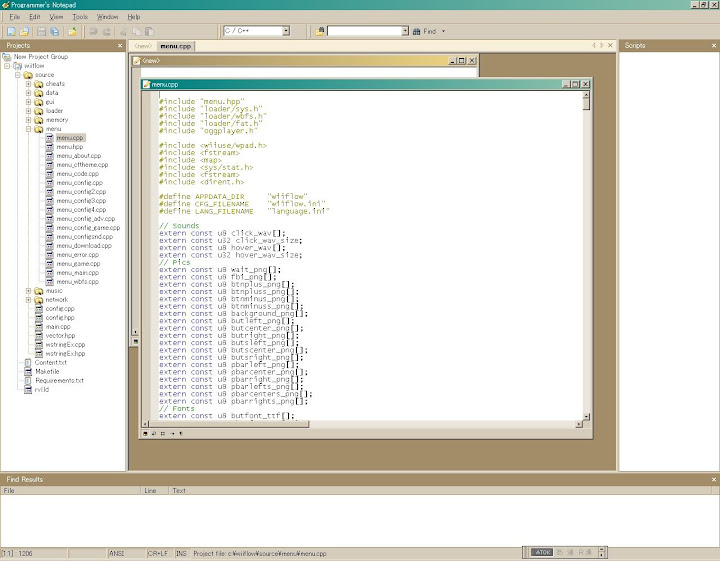
Task: Click the ATOK input method indicator
Action: pyautogui.click(x=541, y=552)
